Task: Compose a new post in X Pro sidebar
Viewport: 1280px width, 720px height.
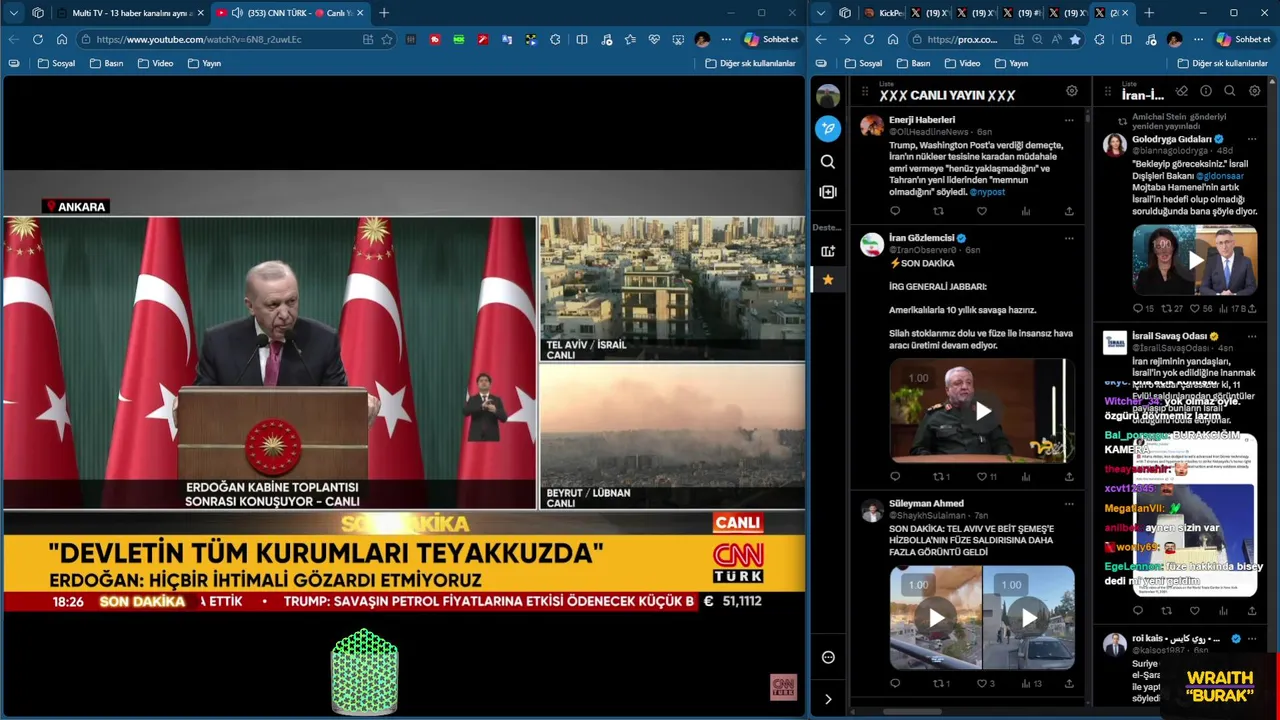Action: 828,128
